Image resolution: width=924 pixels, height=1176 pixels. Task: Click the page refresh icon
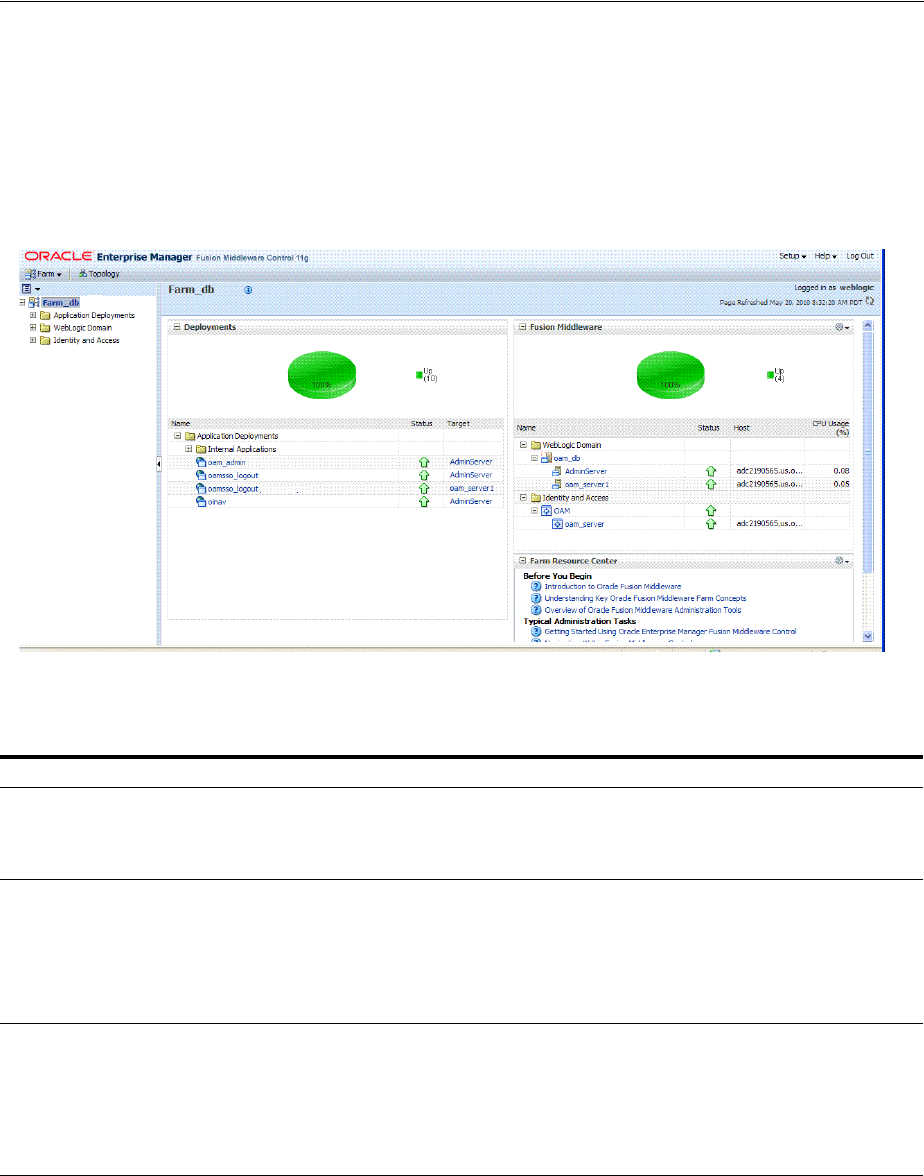870,301
